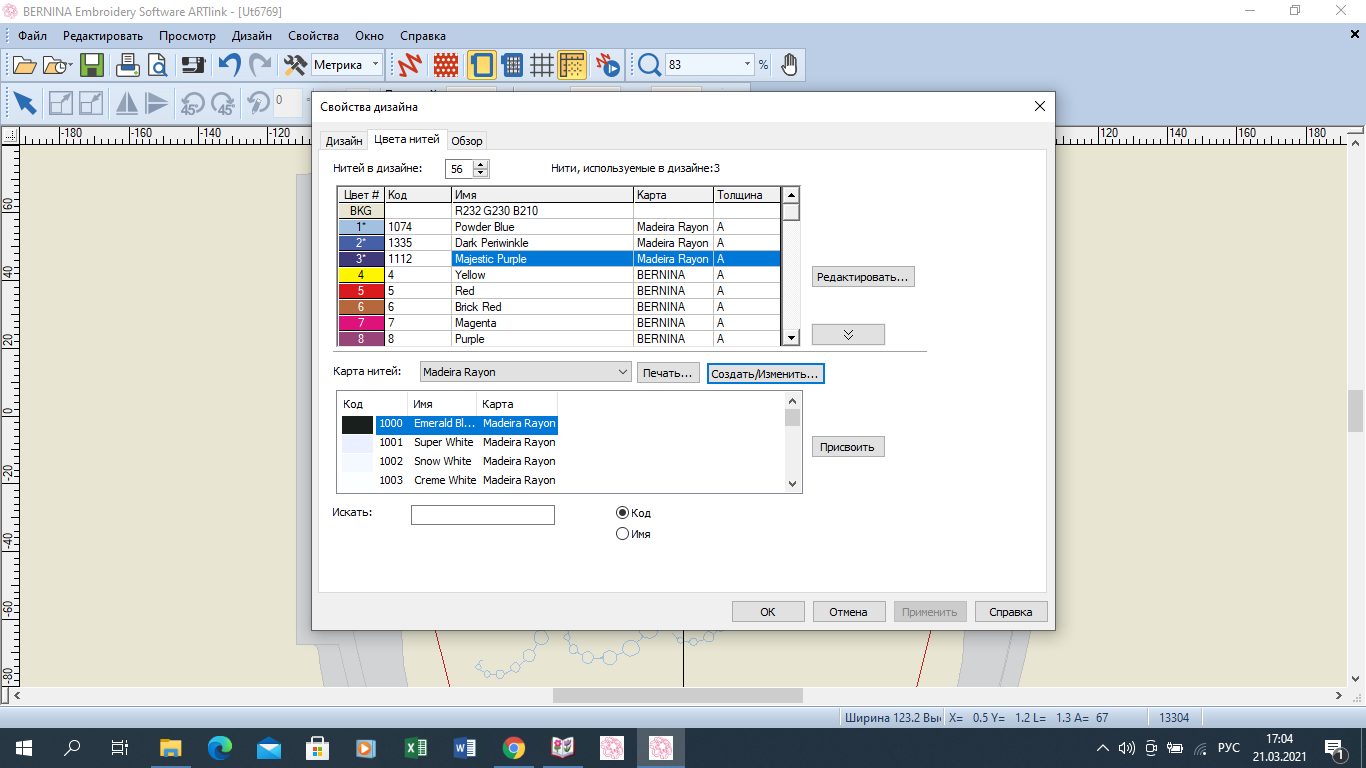Select the Имя radio button
This screenshot has width=1366, height=768.
pos(623,534)
